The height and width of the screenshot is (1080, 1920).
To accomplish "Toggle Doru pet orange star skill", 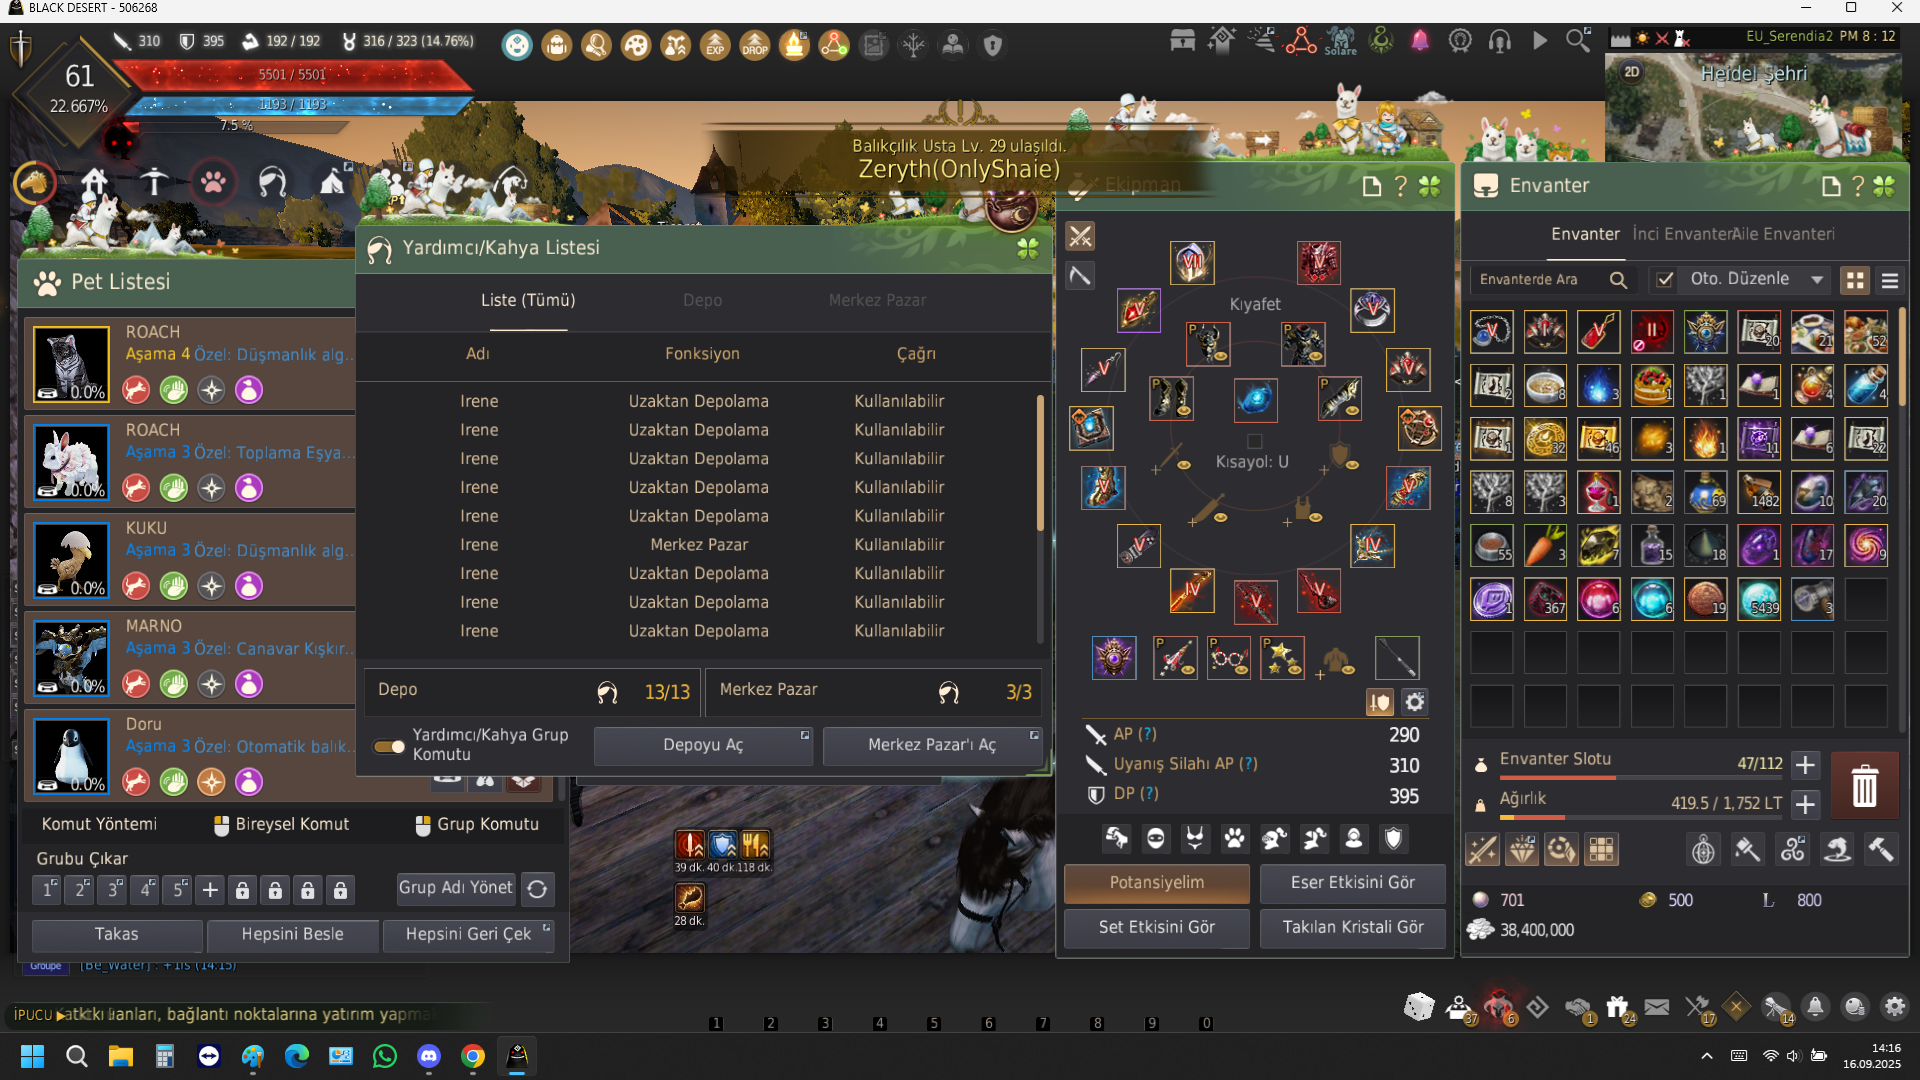I will click(211, 782).
